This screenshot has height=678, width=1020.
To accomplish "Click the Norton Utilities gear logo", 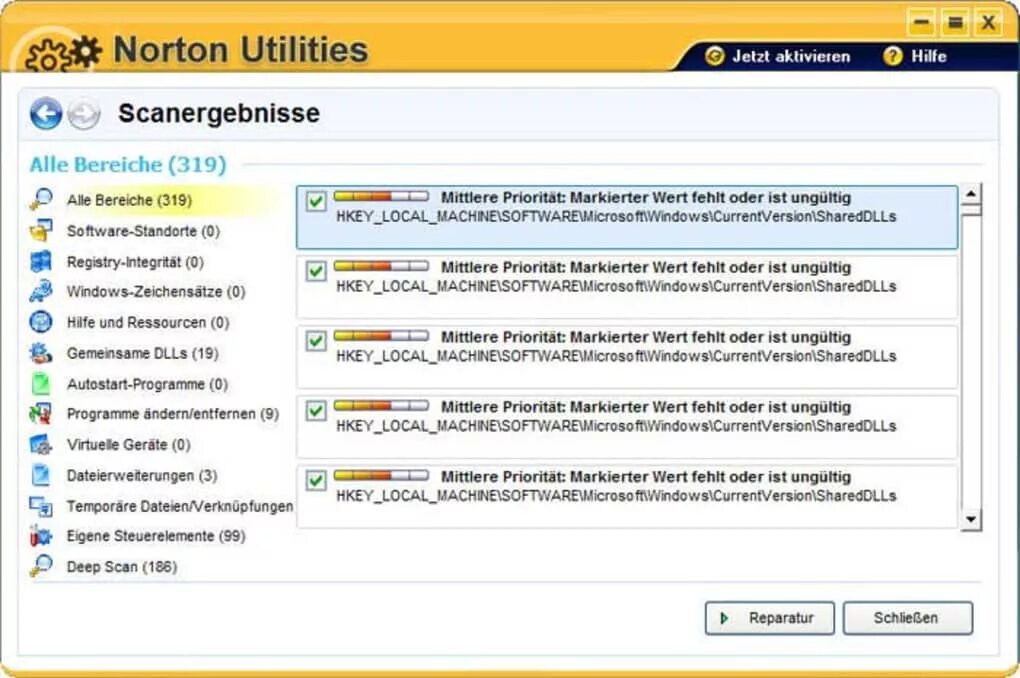I will click(63, 53).
